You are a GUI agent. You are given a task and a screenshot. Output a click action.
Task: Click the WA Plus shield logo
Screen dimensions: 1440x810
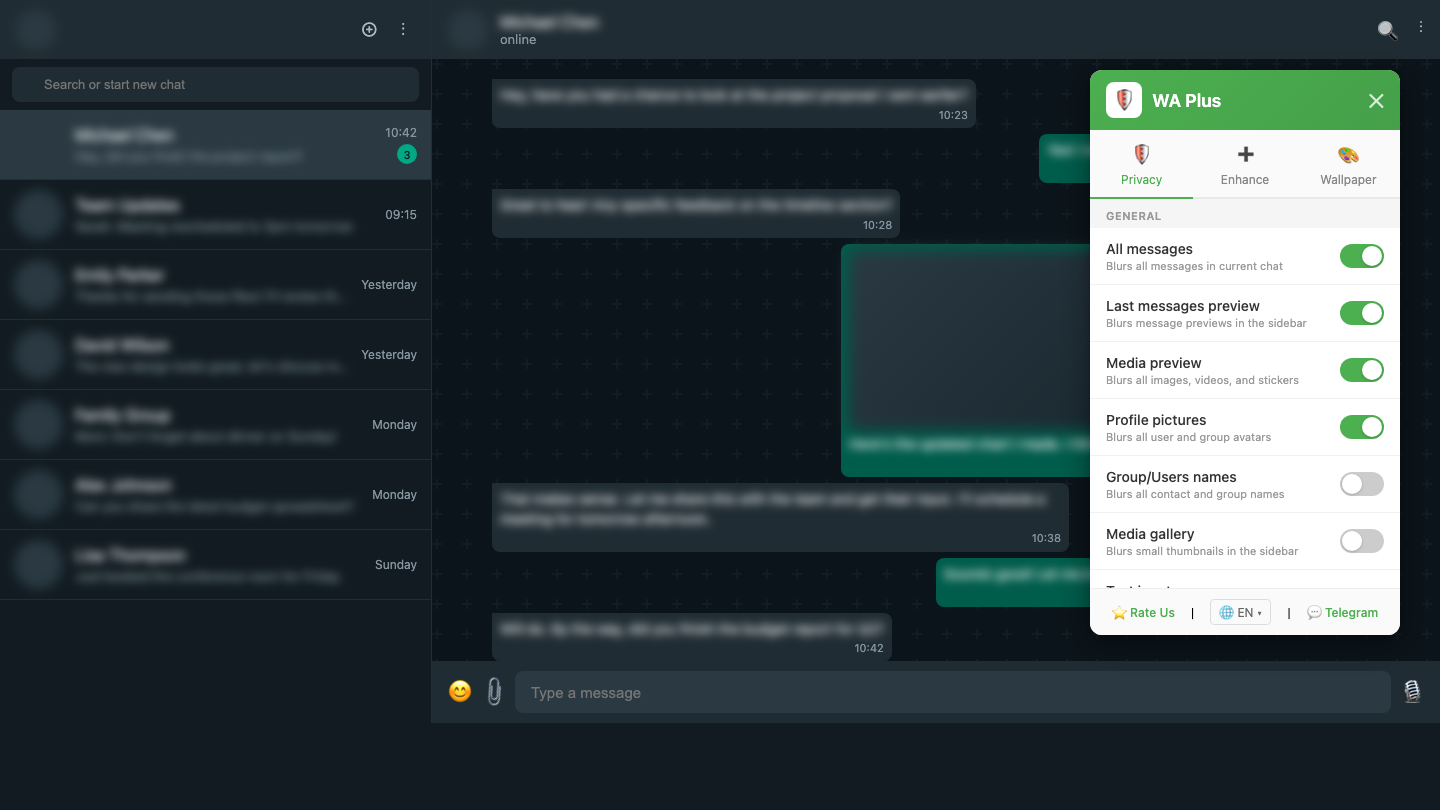[x=1123, y=100]
